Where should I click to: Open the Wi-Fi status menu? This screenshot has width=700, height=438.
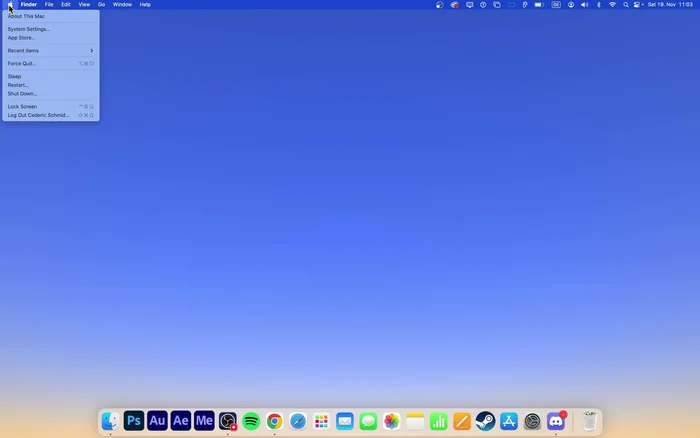(x=613, y=4)
